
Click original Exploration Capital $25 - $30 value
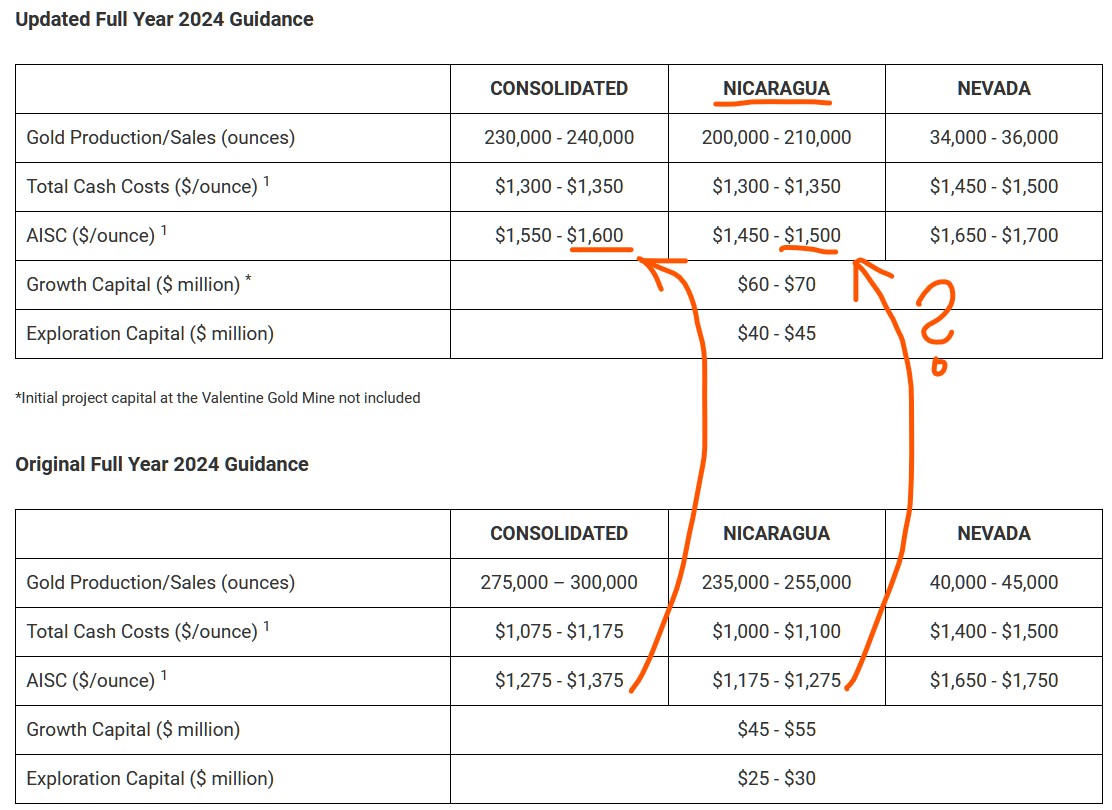pos(776,778)
